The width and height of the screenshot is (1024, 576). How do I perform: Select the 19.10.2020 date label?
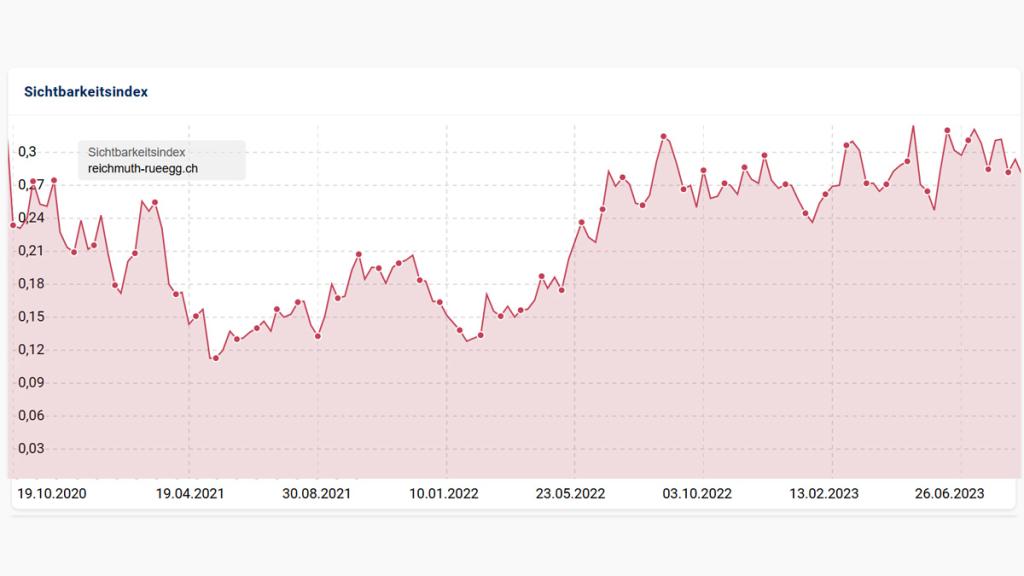[53, 494]
